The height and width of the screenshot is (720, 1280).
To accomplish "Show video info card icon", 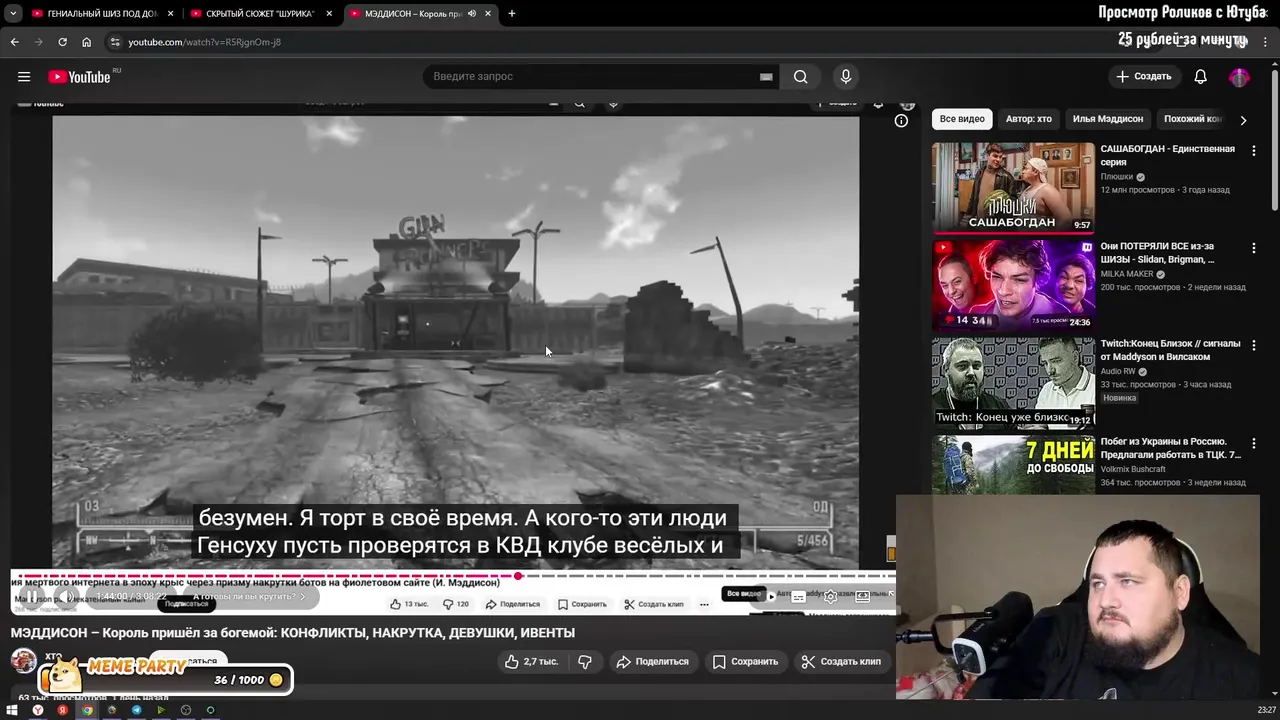I will point(901,120).
